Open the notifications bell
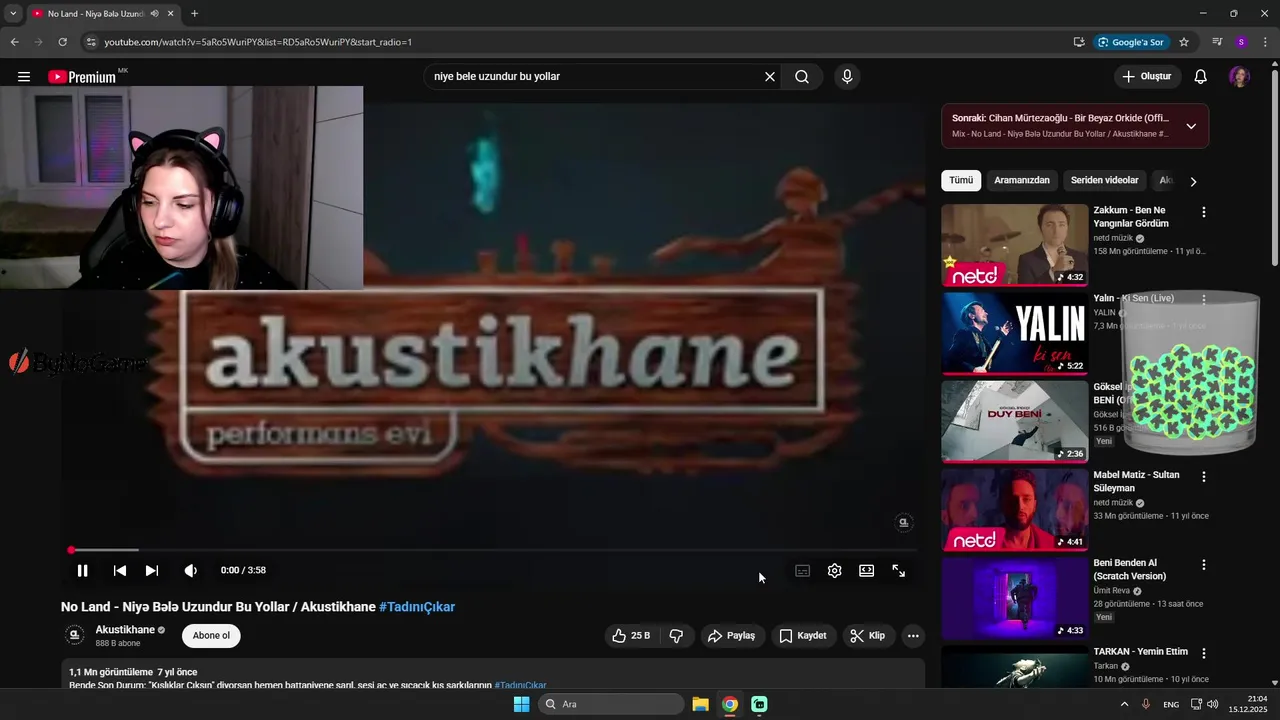The width and height of the screenshot is (1280, 720). click(x=1201, y=77)
